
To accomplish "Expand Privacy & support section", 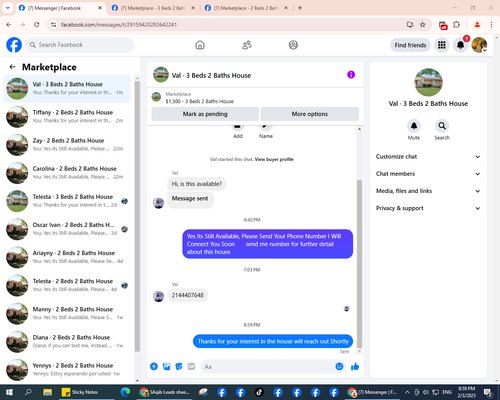I will coord(428,208).
